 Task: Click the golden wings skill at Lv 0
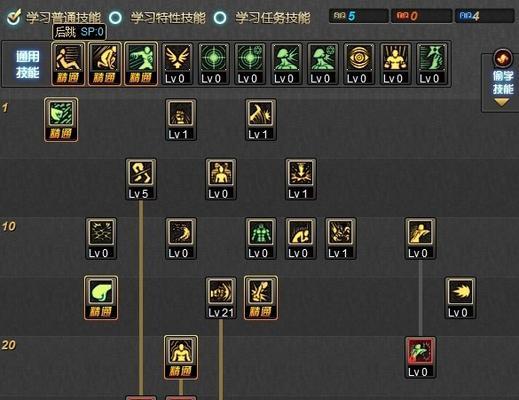click(x=177, y=64)
